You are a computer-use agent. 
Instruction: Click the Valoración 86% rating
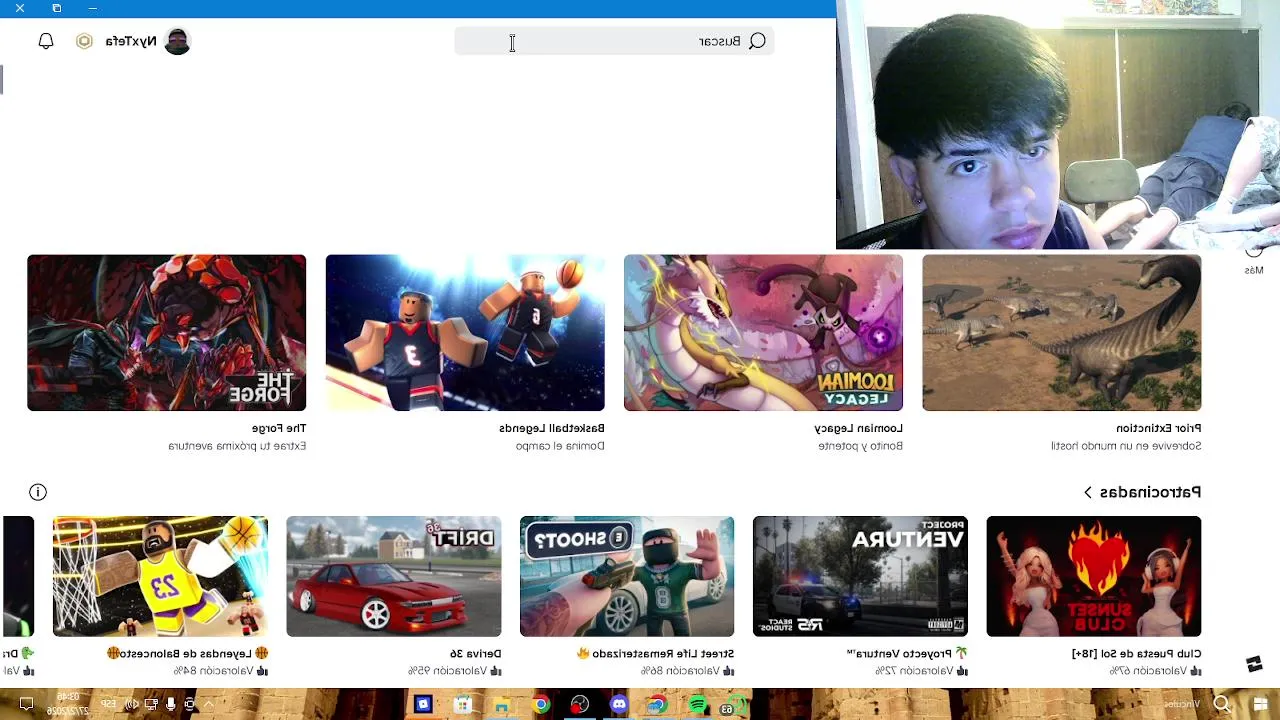click(x=687, y=671)
